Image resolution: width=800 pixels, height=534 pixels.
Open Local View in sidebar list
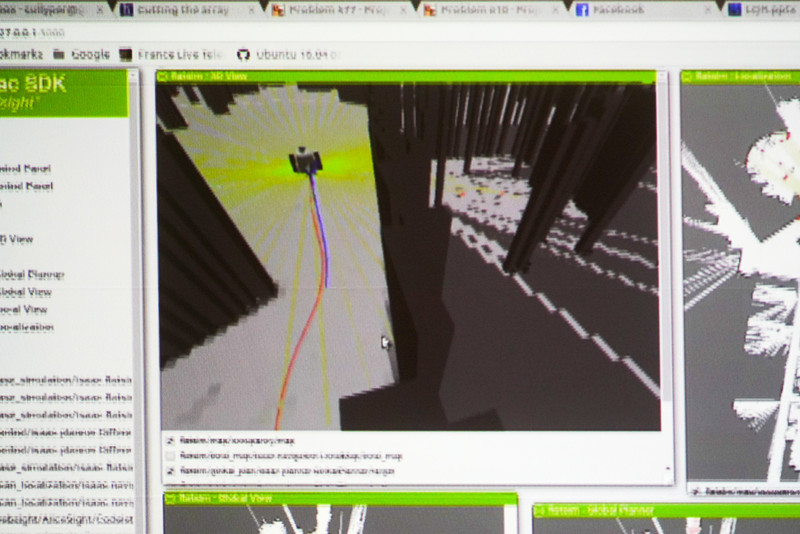click(23, 310)
